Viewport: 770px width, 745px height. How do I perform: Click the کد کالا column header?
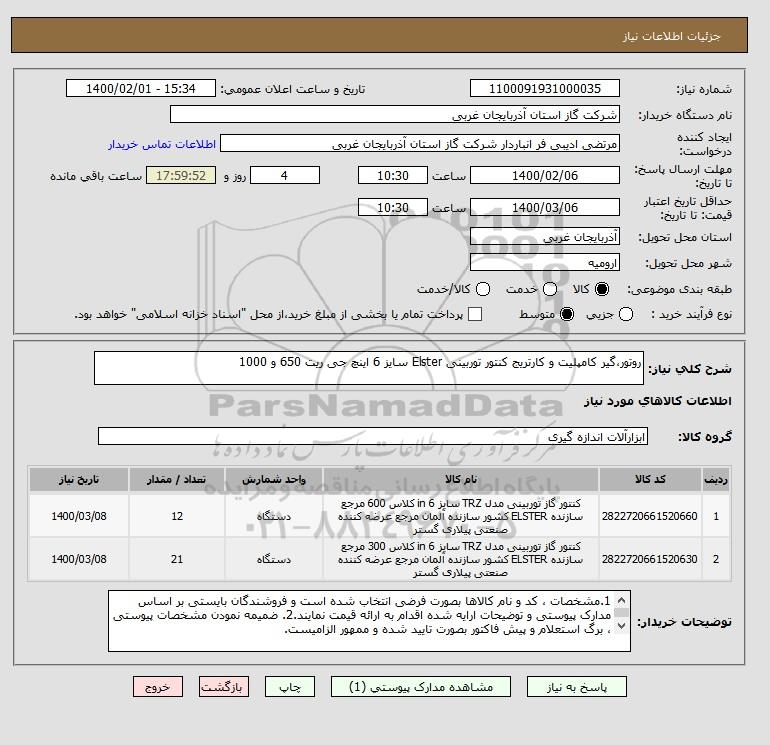650,479
